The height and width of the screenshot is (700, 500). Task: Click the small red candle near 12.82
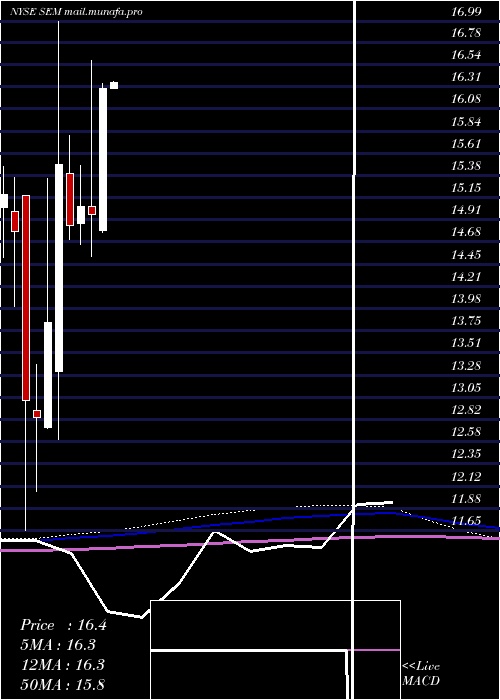coord(37,414)
